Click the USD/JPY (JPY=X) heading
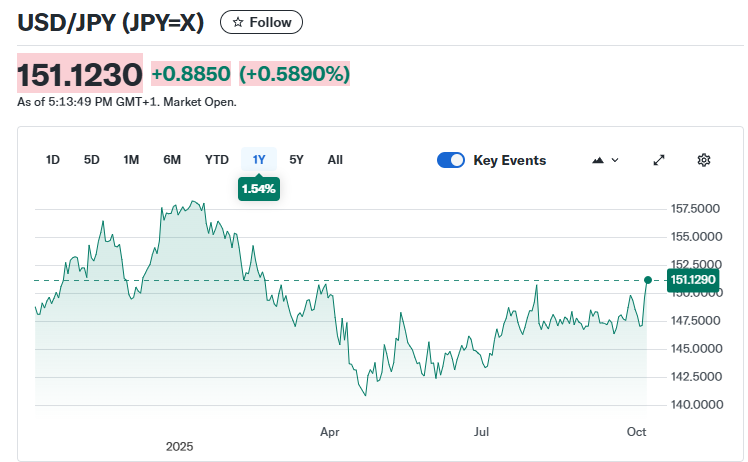748x462 pixels. 110,22
